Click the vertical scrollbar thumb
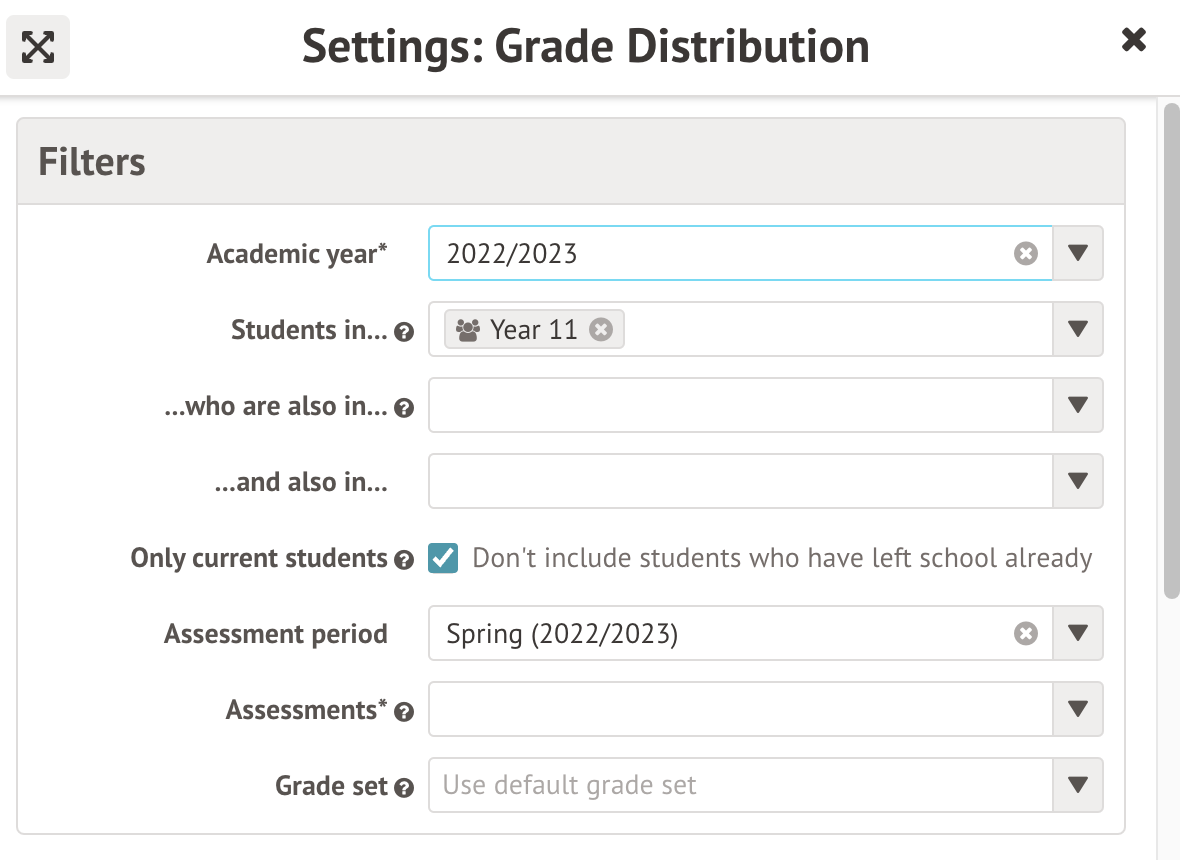 (1171, 350)
